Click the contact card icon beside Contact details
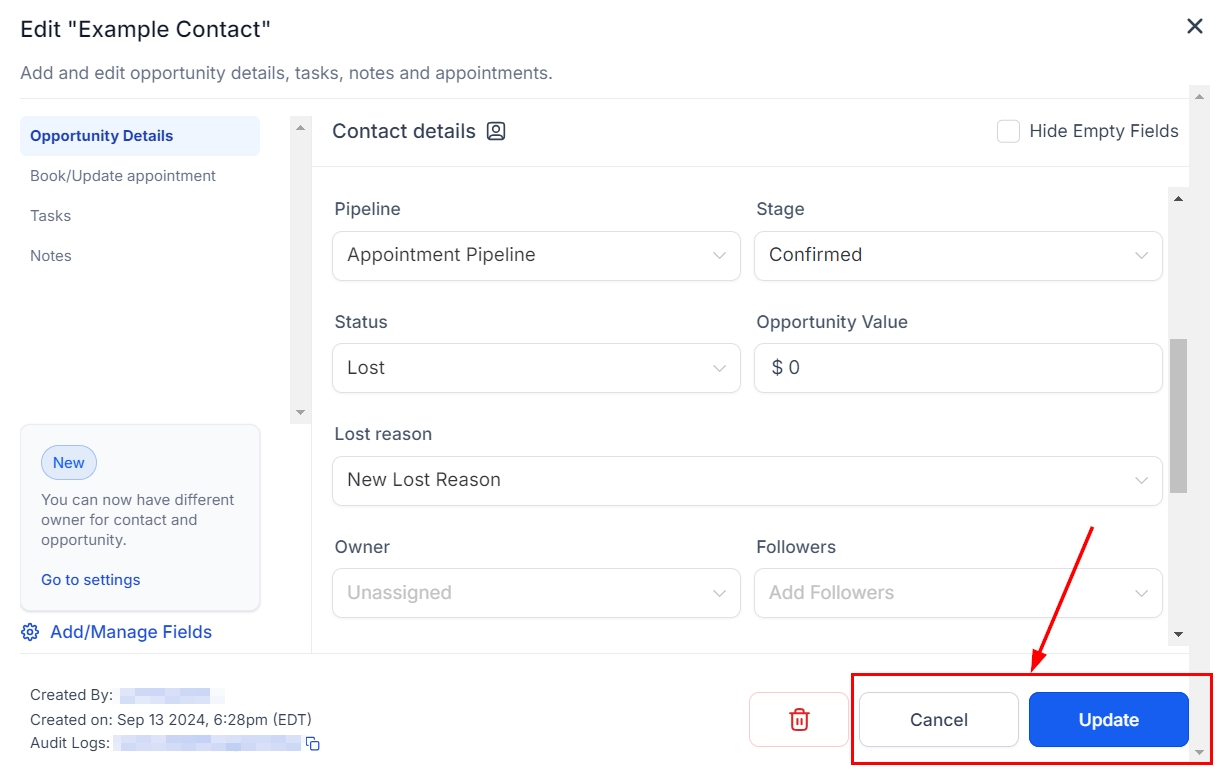 (496, 131)
